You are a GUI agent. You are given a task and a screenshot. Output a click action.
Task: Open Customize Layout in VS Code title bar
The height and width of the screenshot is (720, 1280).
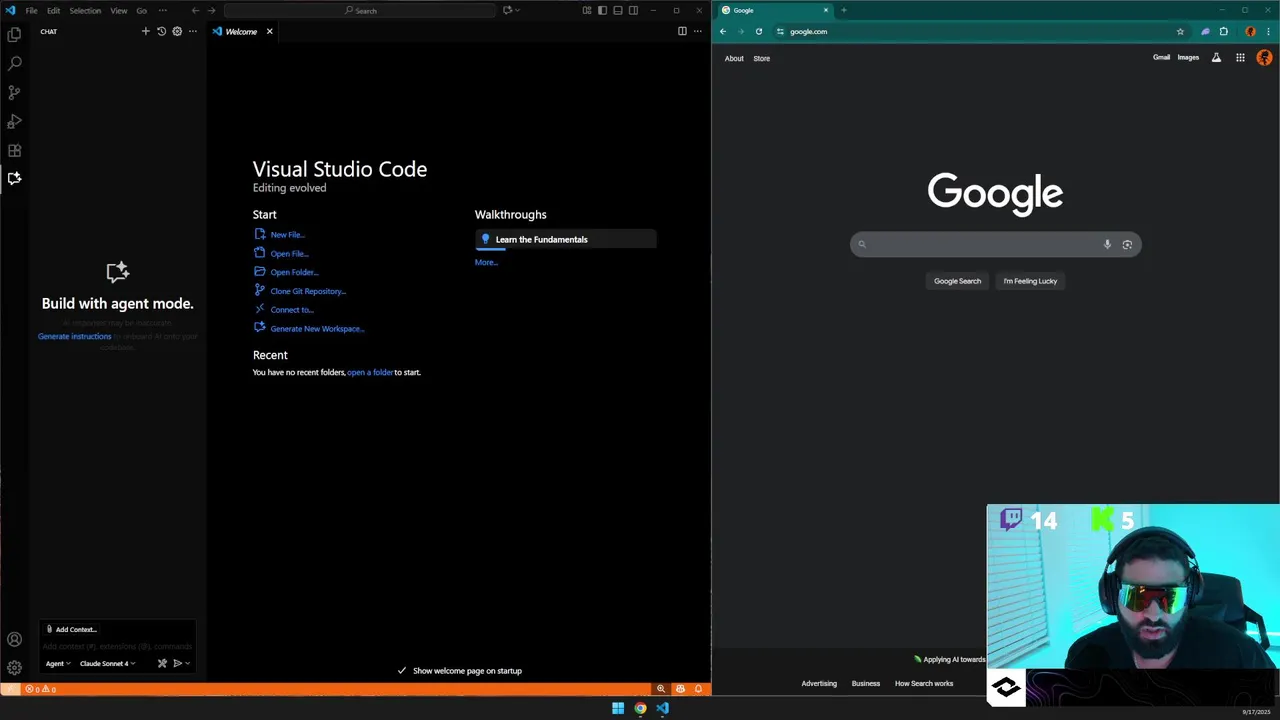587,10
